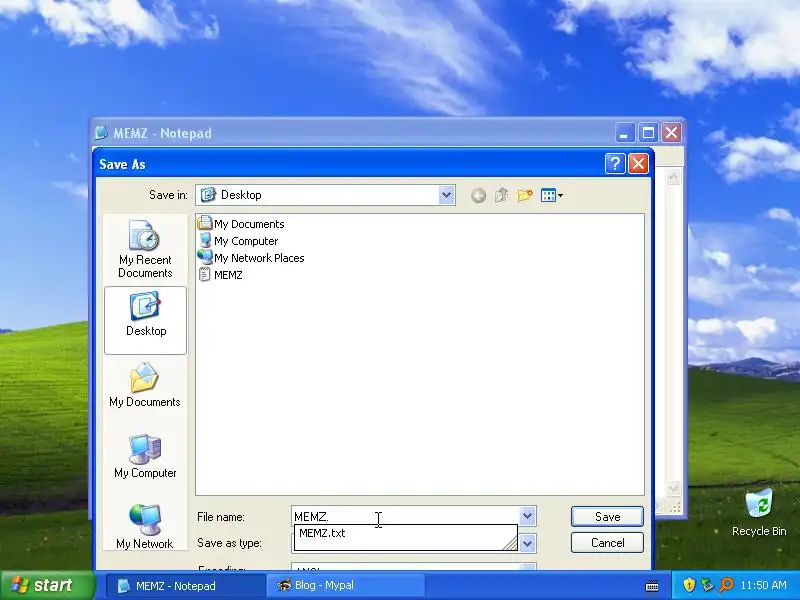Click the orange magnifier tray icon

[726, 585]
